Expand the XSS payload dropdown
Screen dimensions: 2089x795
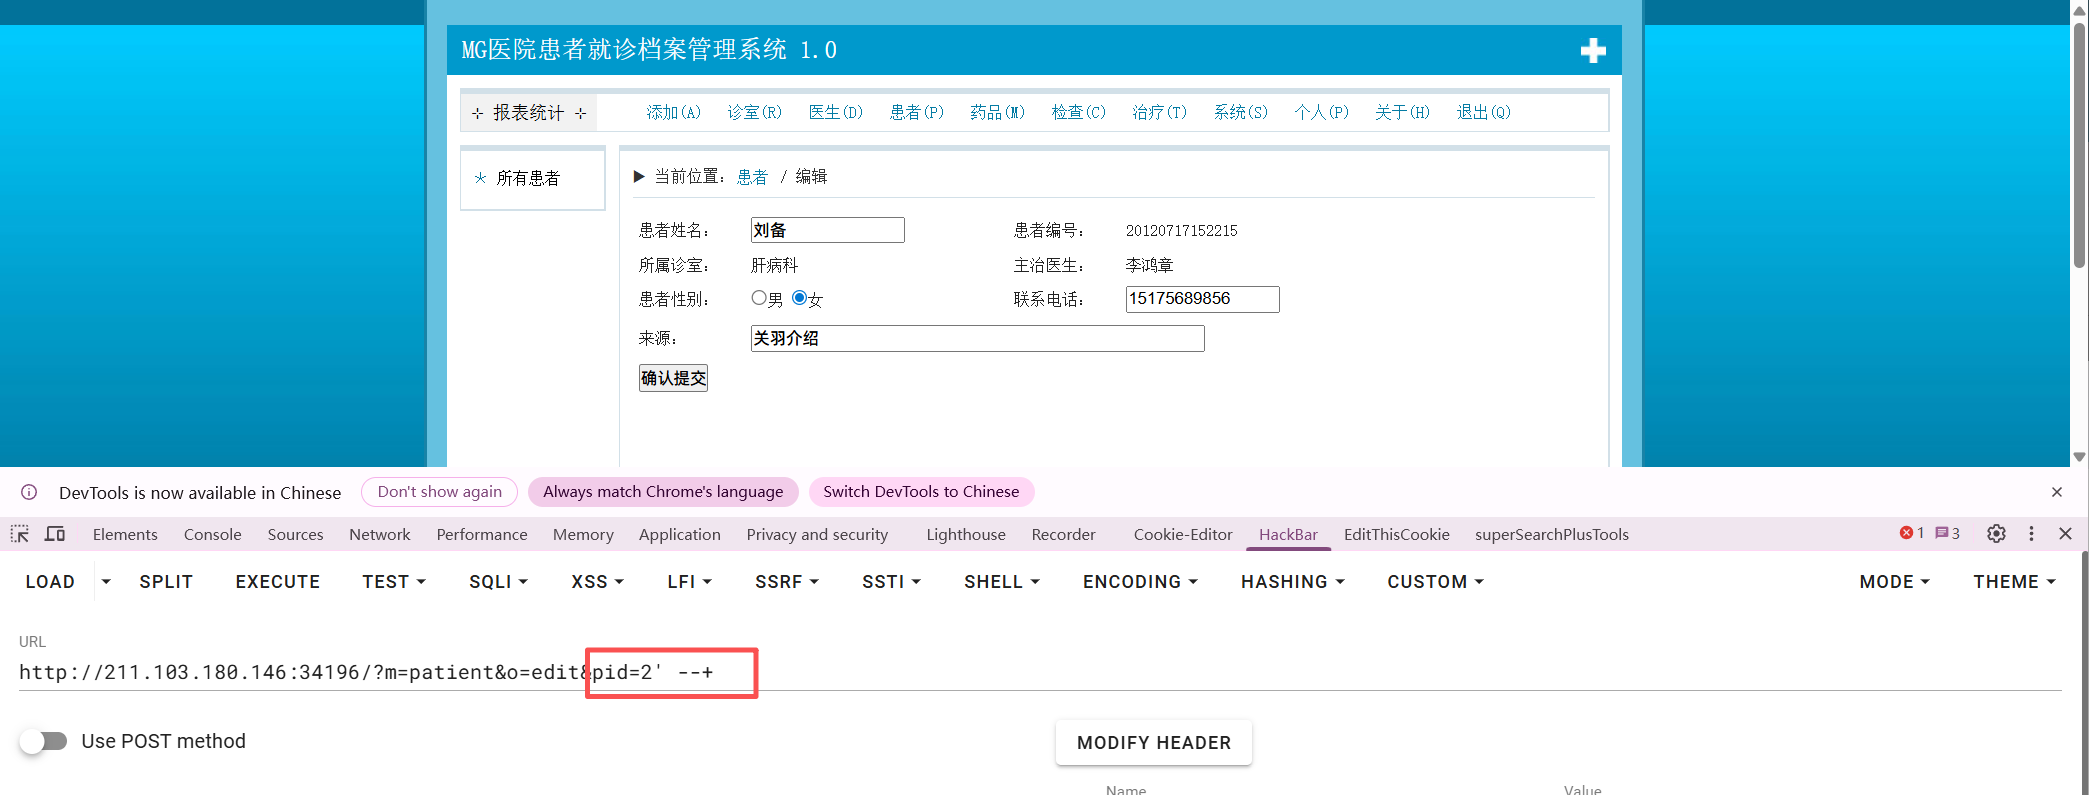coord(597,582)
